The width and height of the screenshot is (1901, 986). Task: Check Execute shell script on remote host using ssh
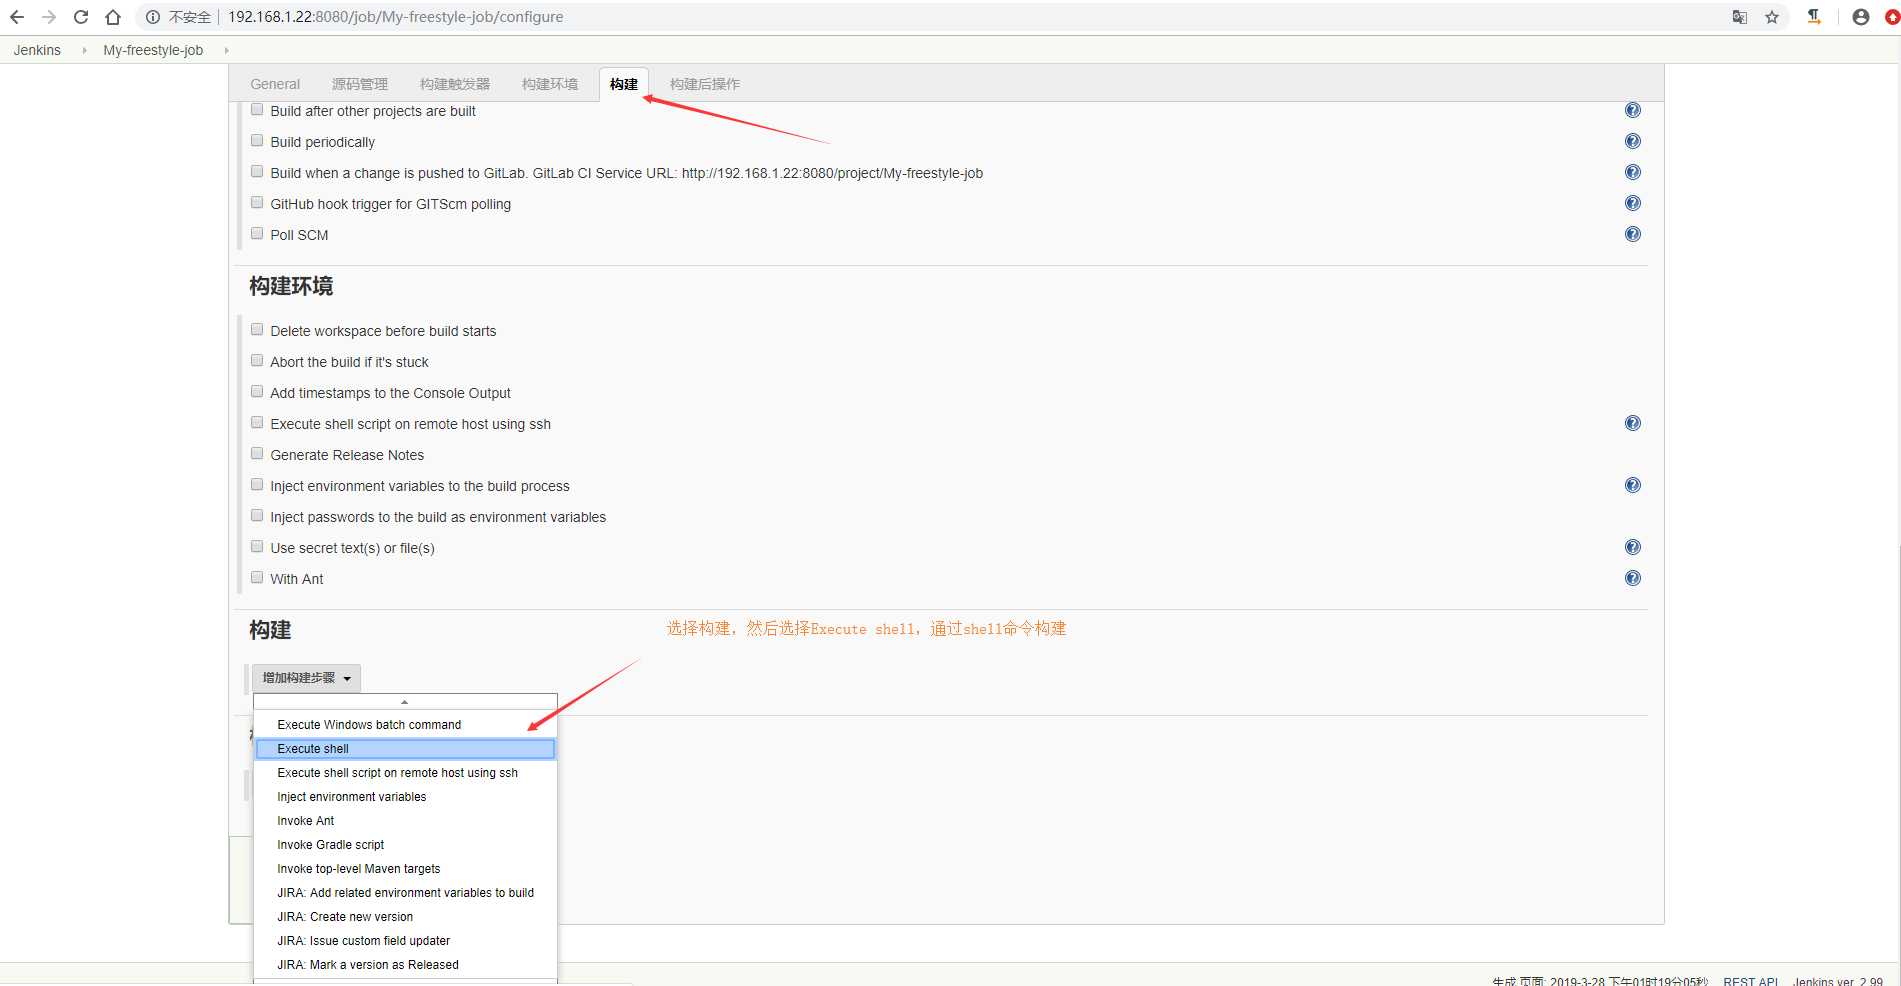pos(257,423)
